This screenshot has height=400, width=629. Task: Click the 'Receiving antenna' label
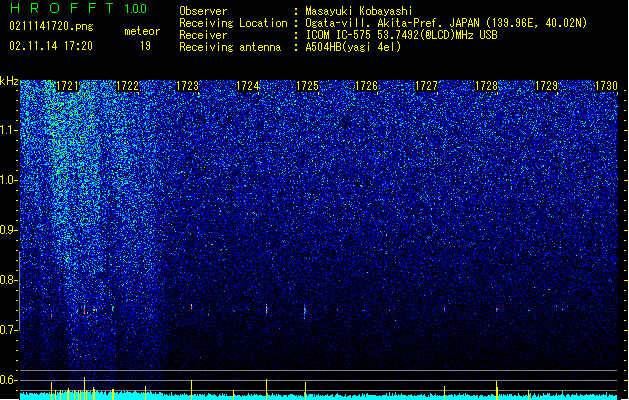point(230,47)
